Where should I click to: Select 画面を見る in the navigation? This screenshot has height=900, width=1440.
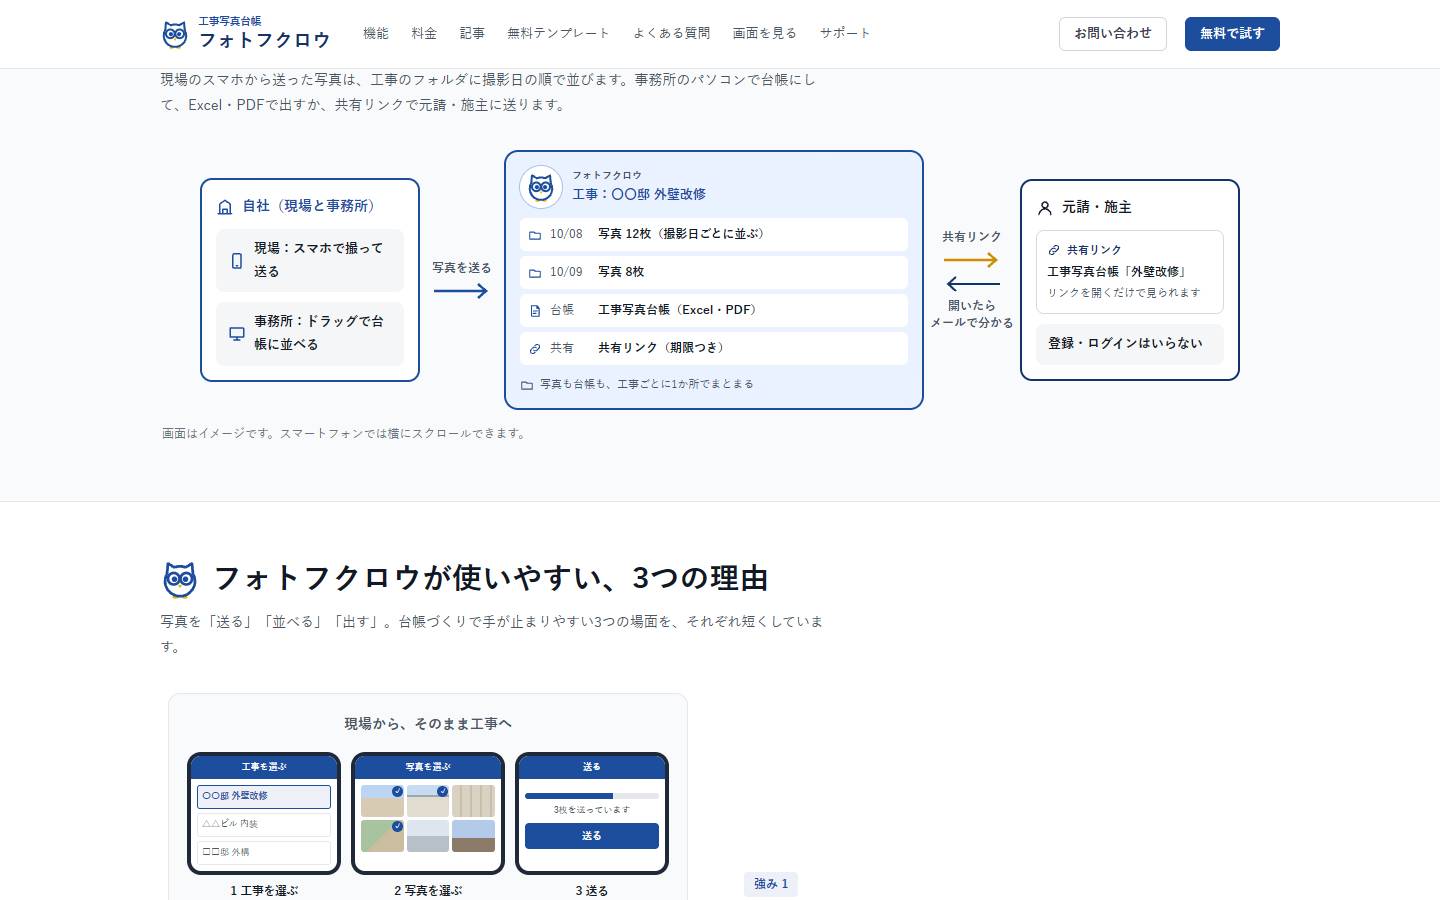(x=765, y=33)
